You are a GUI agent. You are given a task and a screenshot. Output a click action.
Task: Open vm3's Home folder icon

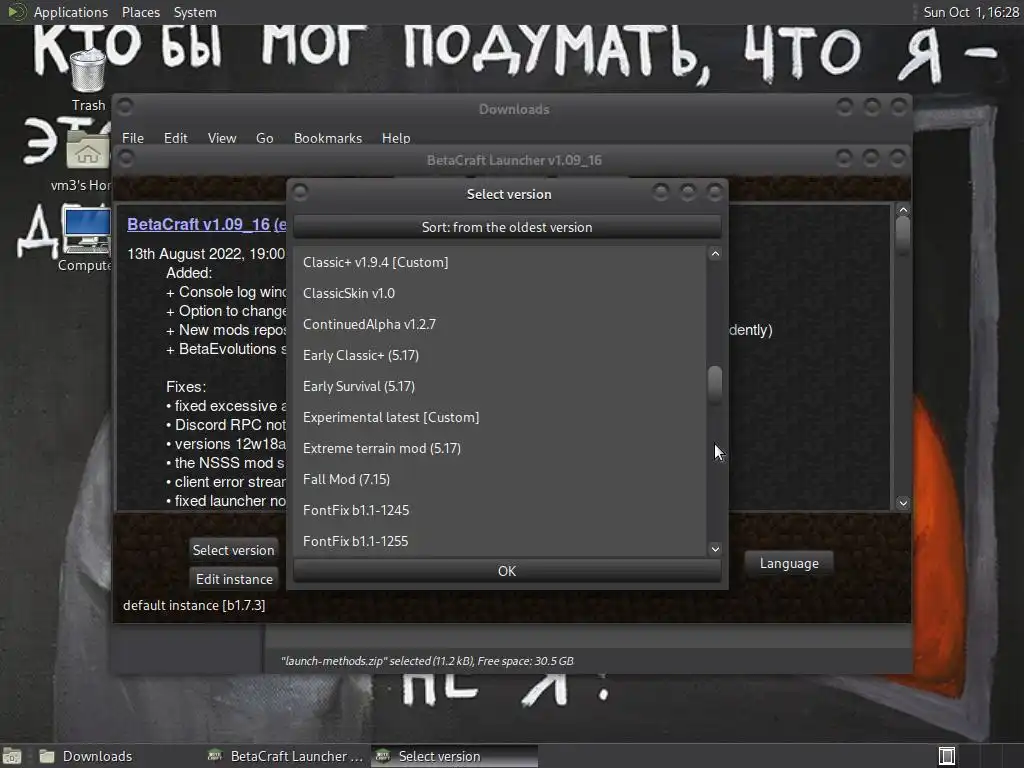coord(88,152)
